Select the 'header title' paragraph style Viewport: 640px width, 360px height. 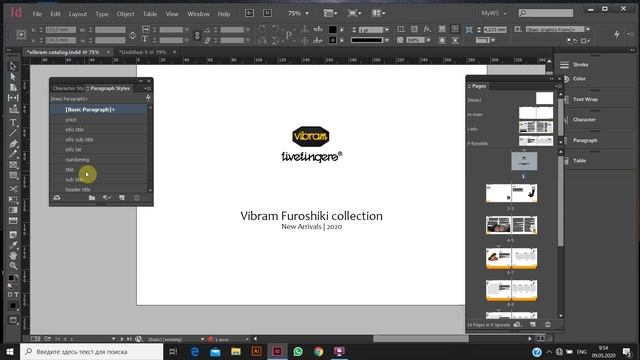pyautogui.click(x=98, y=189)
